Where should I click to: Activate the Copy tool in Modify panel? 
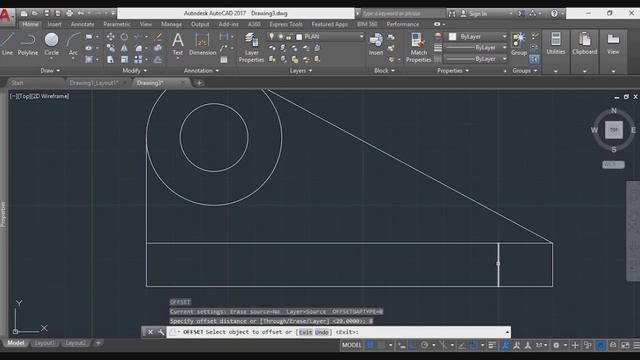tap(111, 48)
